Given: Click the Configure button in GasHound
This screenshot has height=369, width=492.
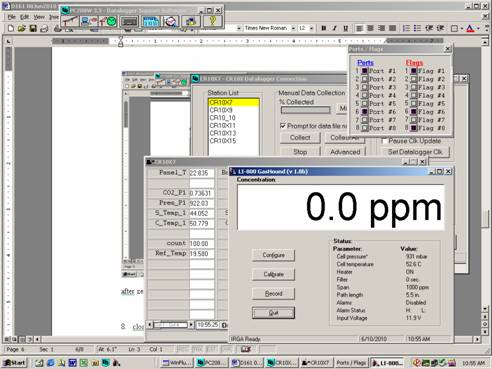Looking at the screenshot, I should coord(273,255).
